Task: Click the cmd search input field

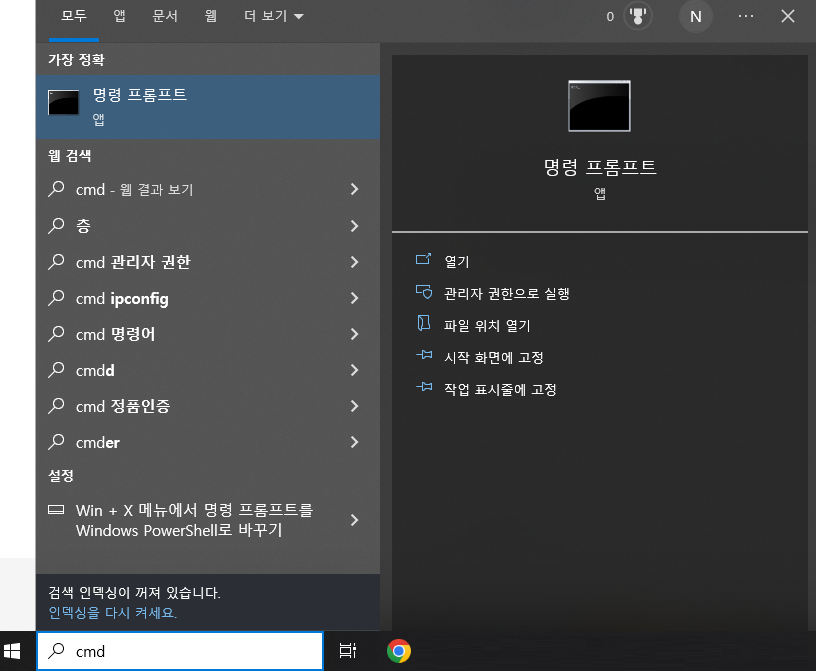Action: [x=180, y=651]
